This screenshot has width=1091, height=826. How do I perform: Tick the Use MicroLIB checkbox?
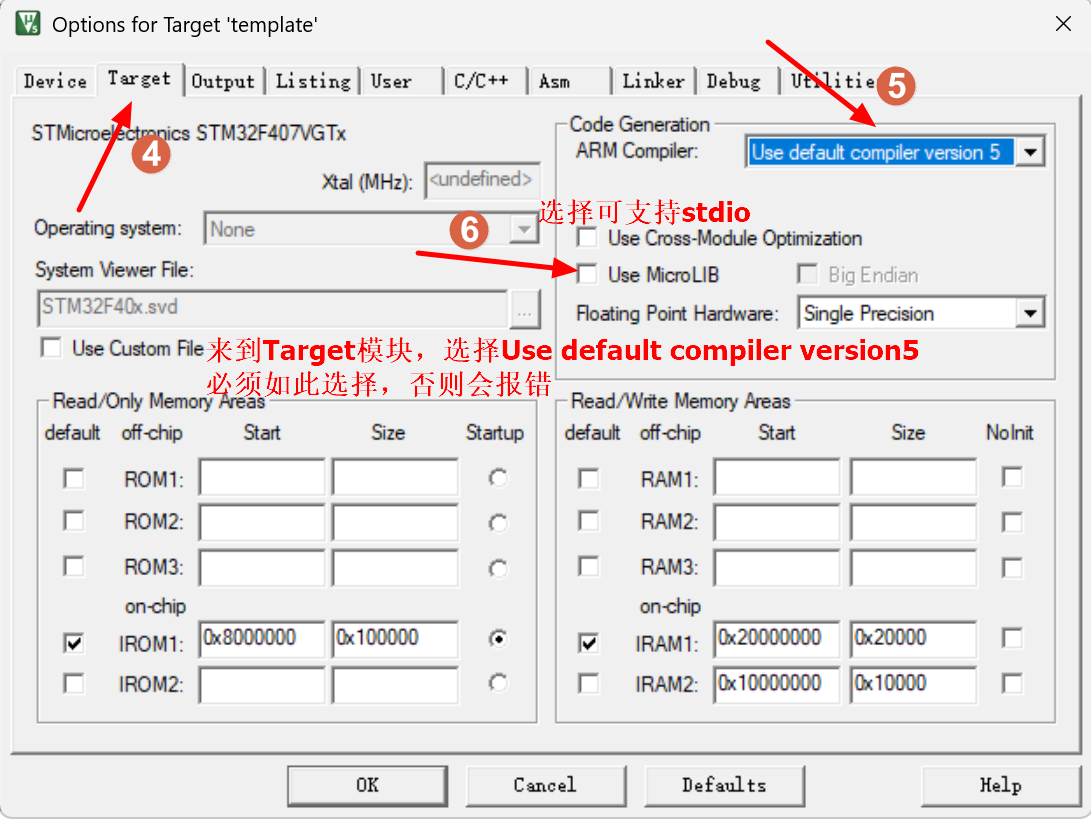[587, 274]
